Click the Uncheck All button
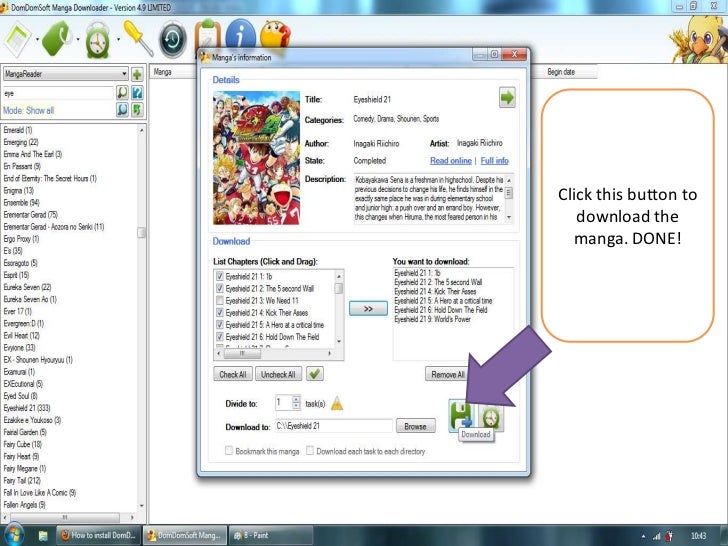Viewport: 728px width, 546px height. tap(278, 374)
